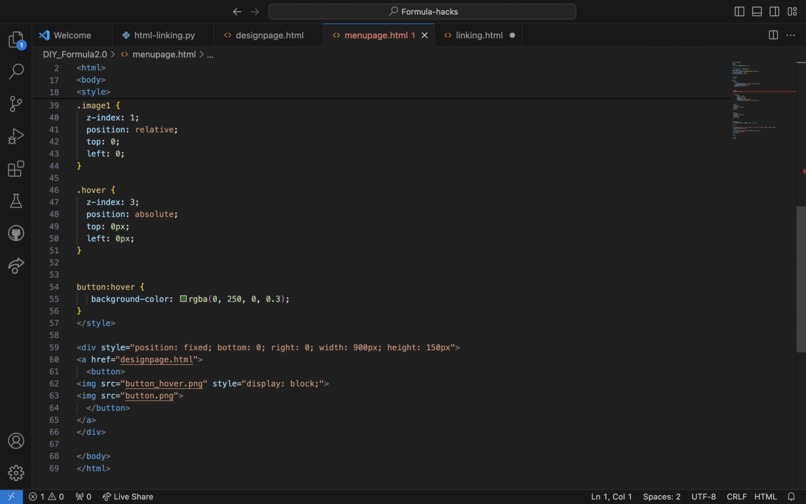
Task: Click the button:hover selector text
Action: coord(105,286)
